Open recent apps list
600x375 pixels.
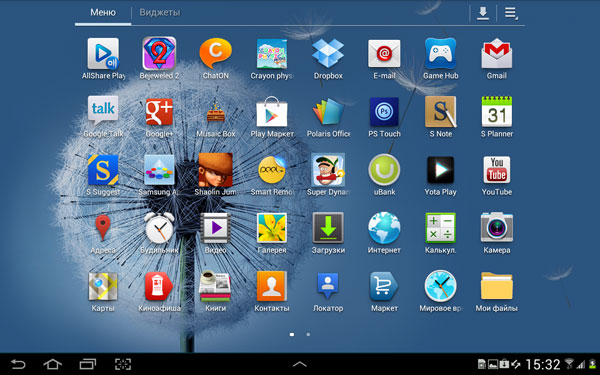(87, 364)
